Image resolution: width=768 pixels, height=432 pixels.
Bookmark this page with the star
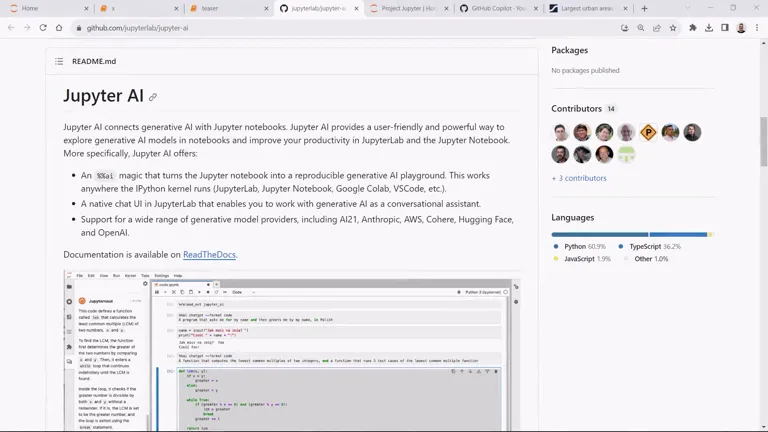pos(673,28)
